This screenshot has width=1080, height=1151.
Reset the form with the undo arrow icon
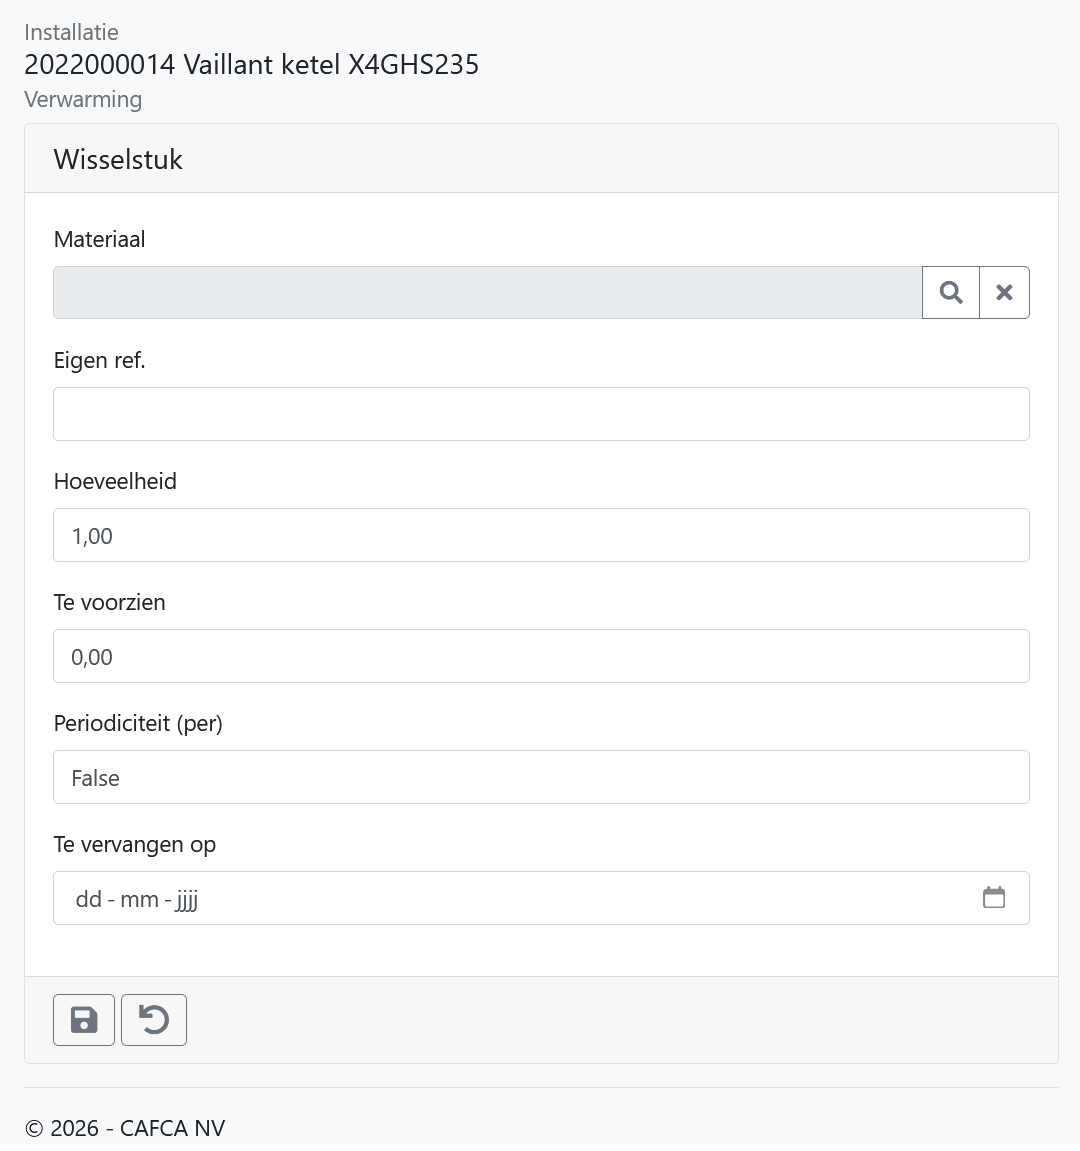point(153,1020)
